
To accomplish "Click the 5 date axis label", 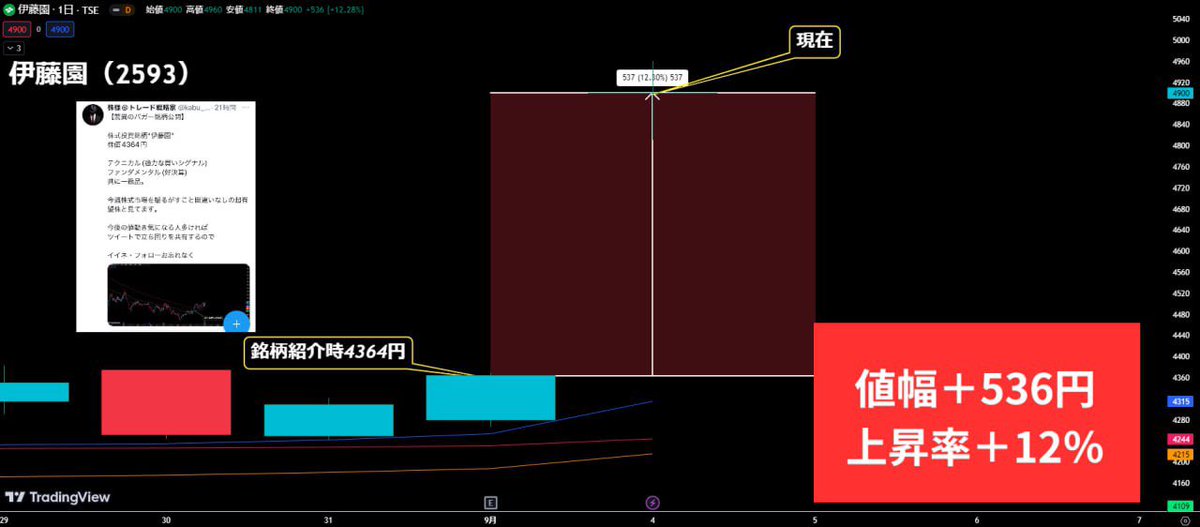I will pyautogui.click(x=814, y=520).
